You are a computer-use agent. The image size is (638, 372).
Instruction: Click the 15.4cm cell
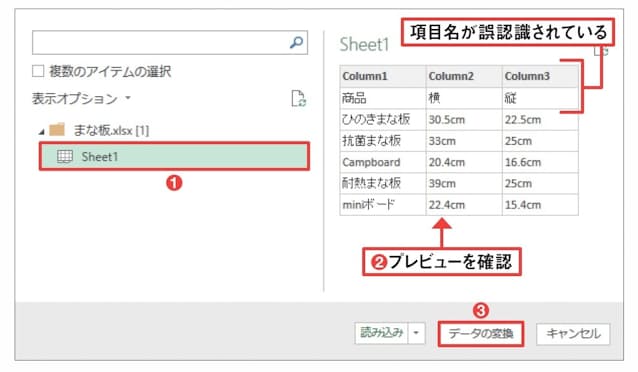[540, 204]
